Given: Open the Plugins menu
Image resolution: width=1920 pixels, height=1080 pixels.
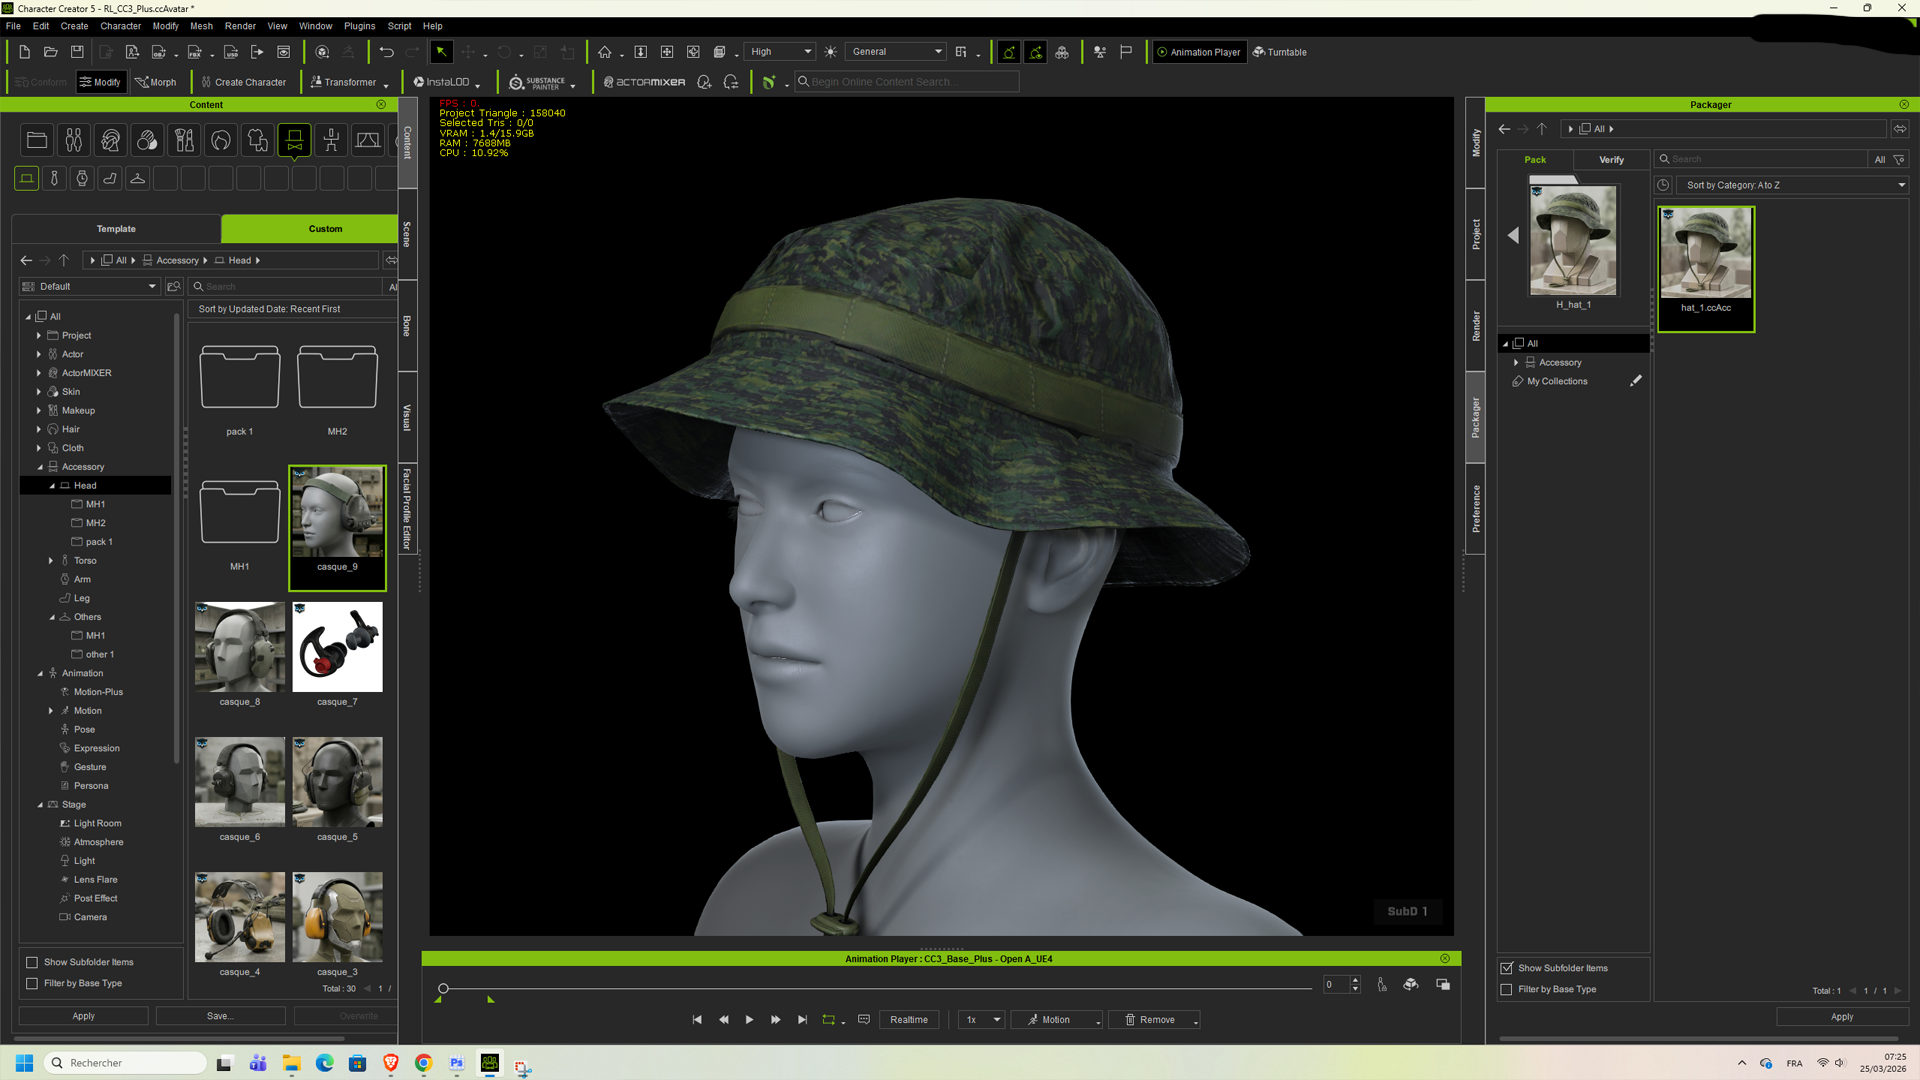Looking at the screenshot, I should point(359,26).
